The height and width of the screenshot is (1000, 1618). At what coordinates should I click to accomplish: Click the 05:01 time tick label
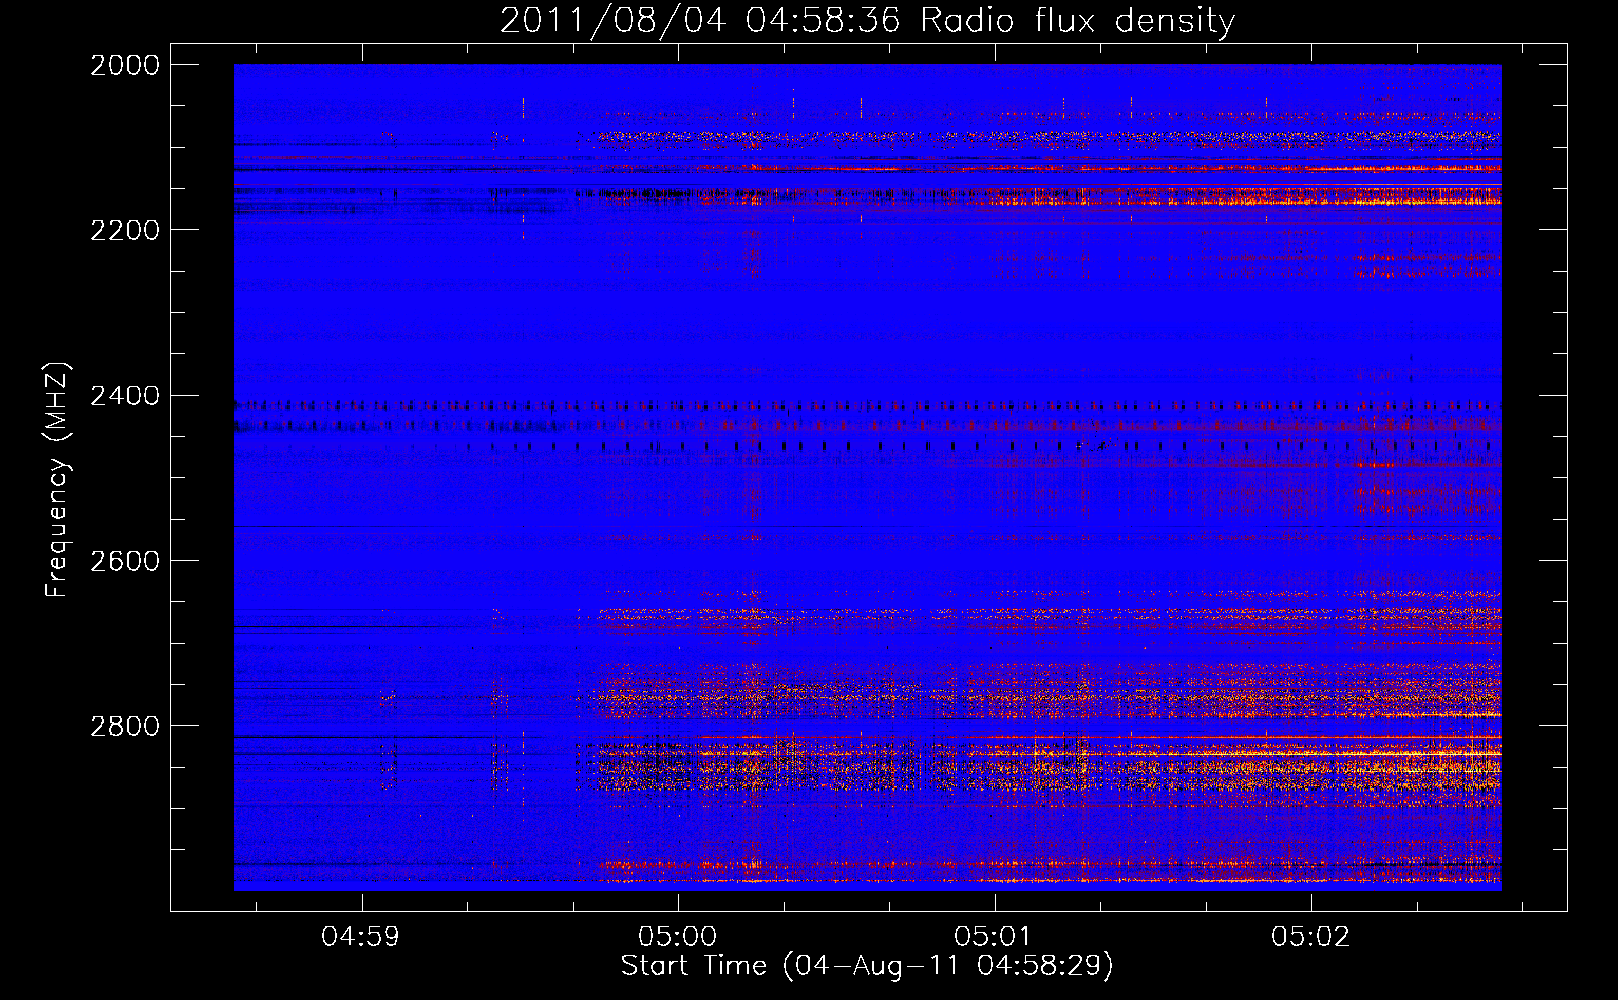point(994,937)
